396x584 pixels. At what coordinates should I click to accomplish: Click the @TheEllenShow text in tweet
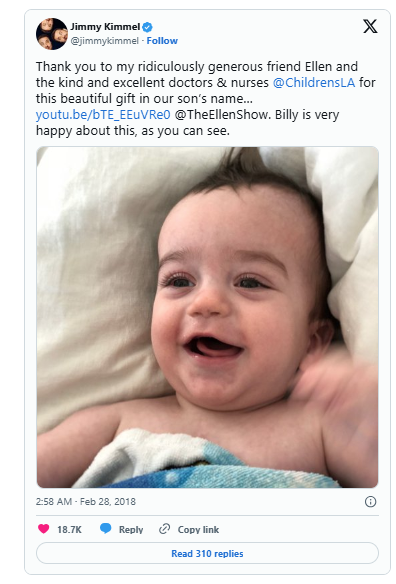(221, 114)
